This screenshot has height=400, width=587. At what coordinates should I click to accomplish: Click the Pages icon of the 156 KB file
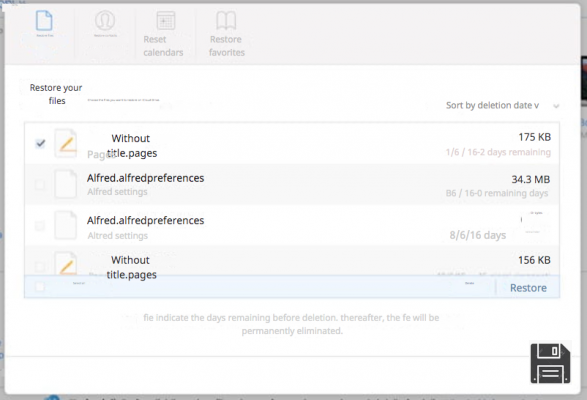point(66,263)
